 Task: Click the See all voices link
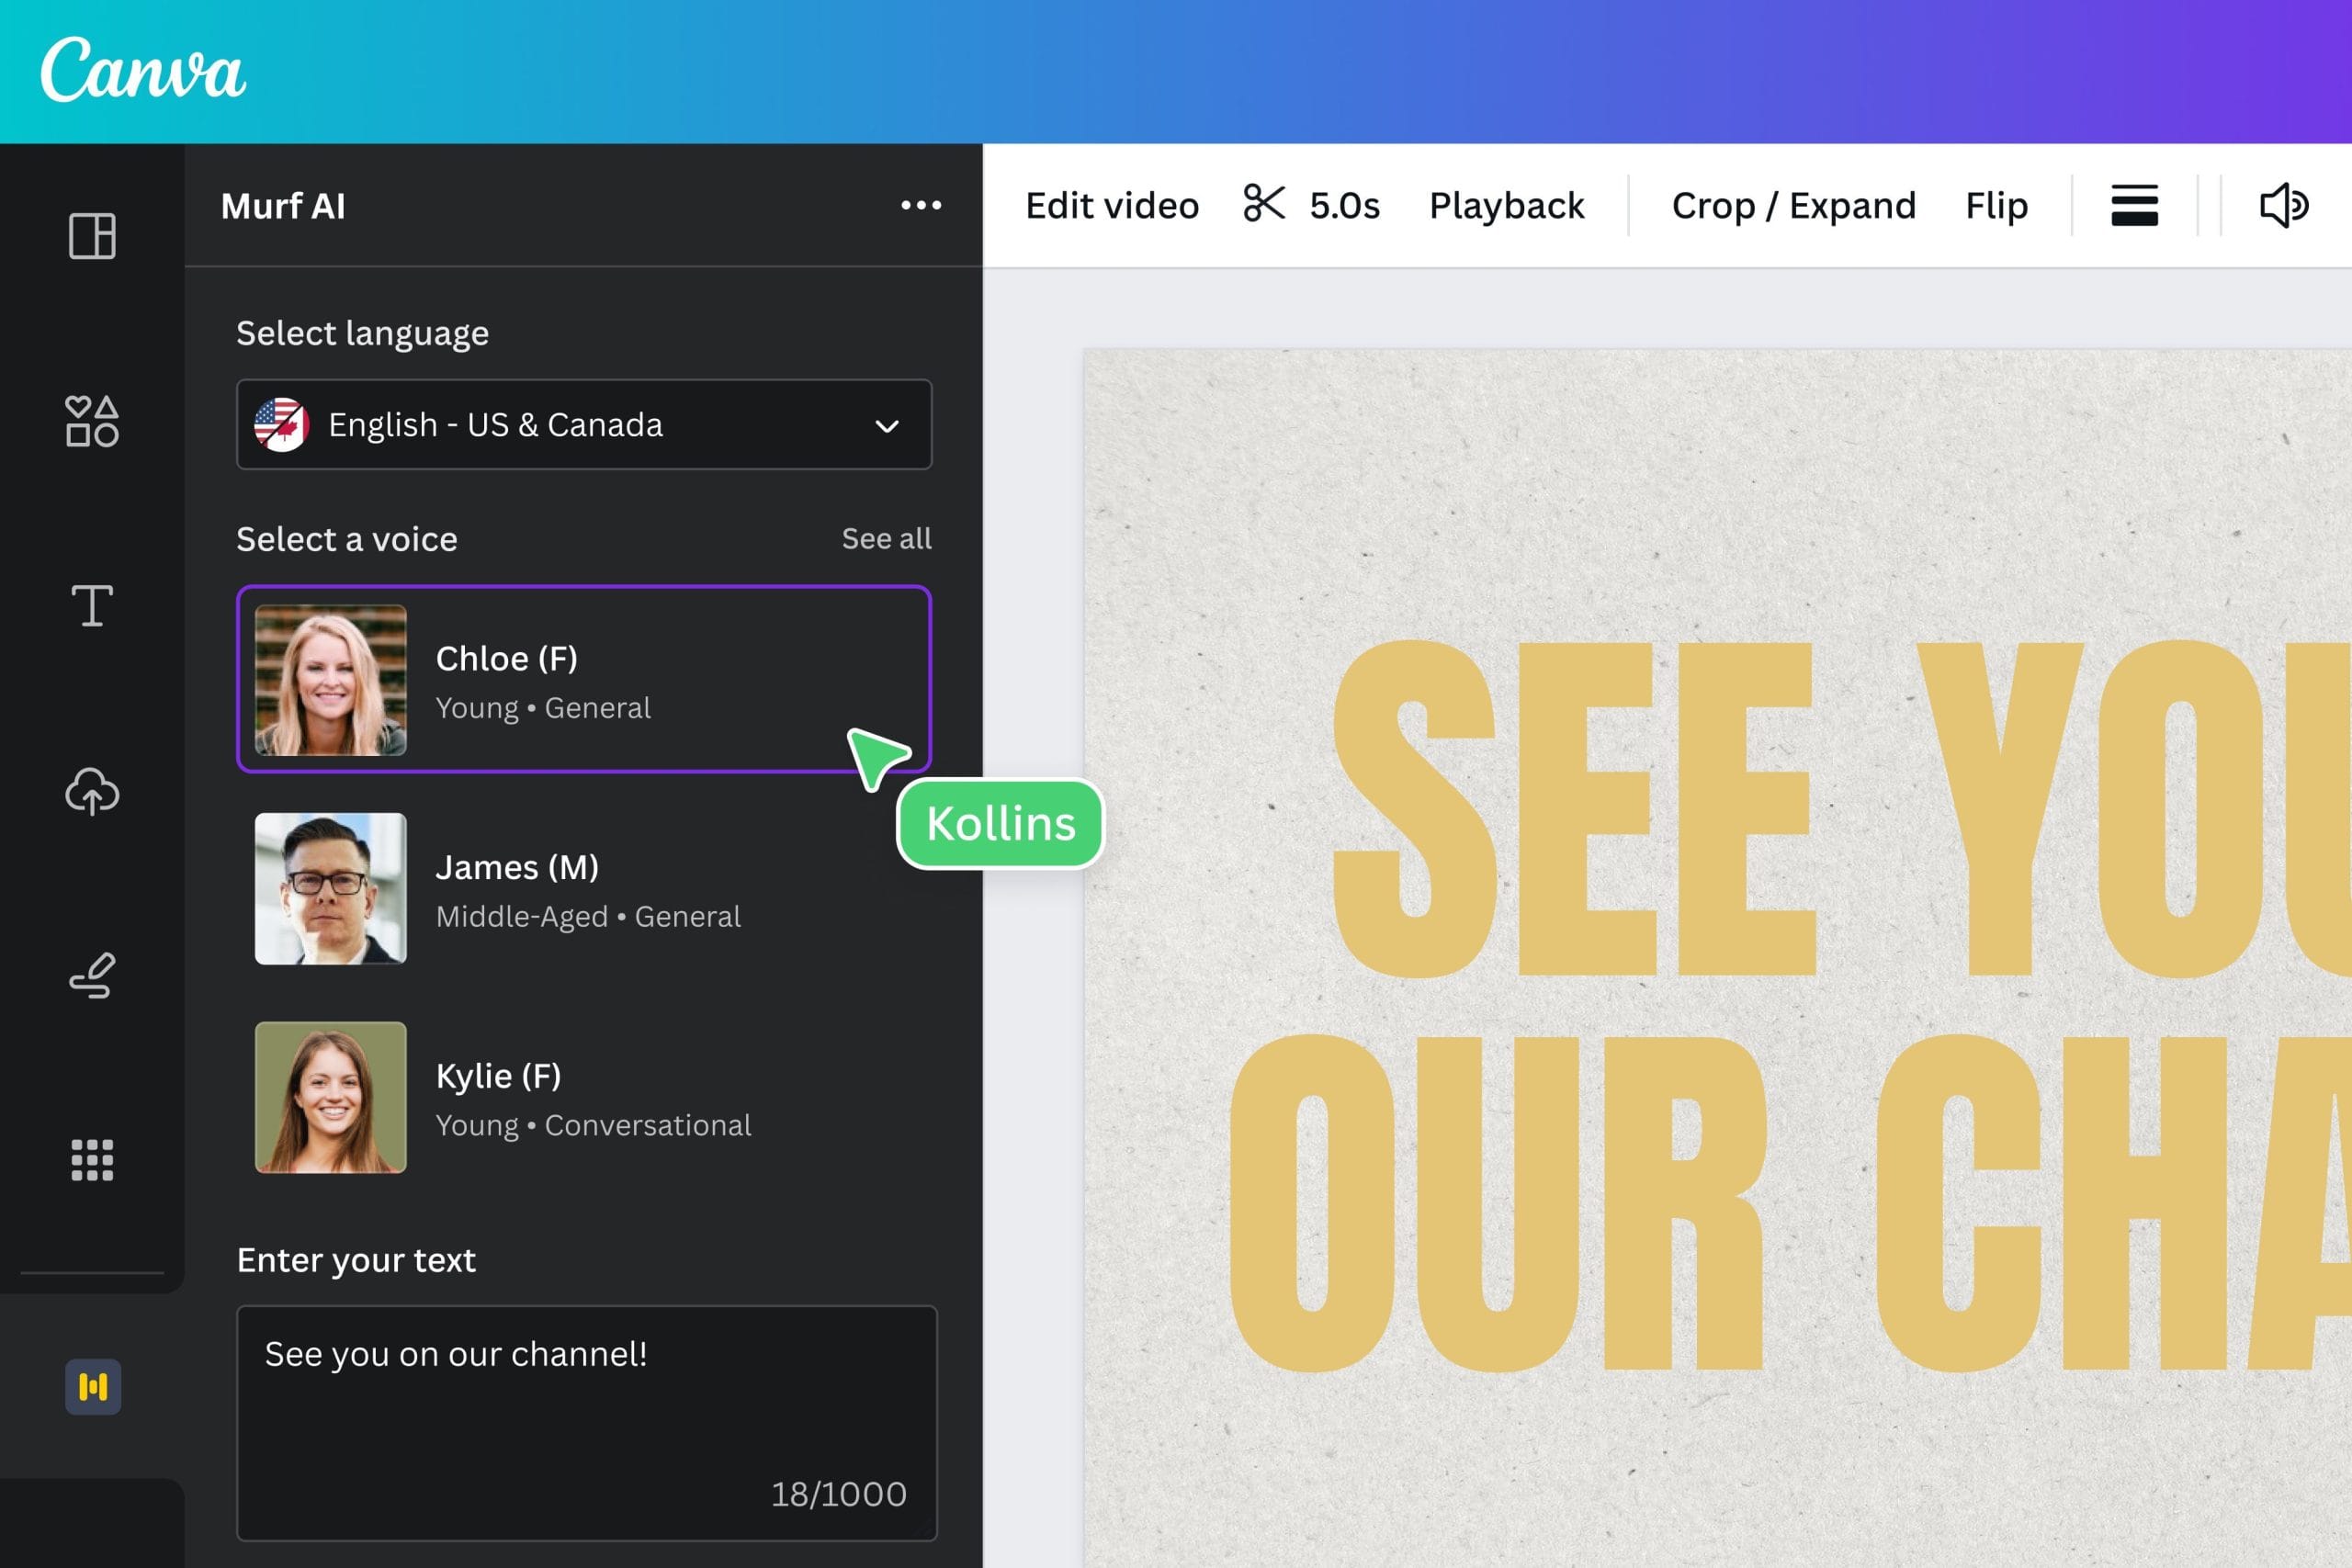(886, 539)
